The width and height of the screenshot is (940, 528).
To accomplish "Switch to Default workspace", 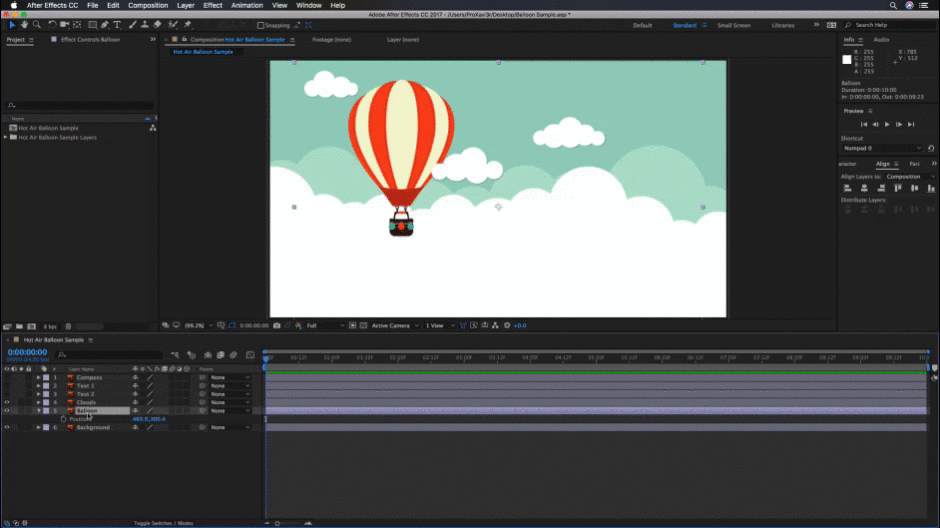I will tap(642, 25).
